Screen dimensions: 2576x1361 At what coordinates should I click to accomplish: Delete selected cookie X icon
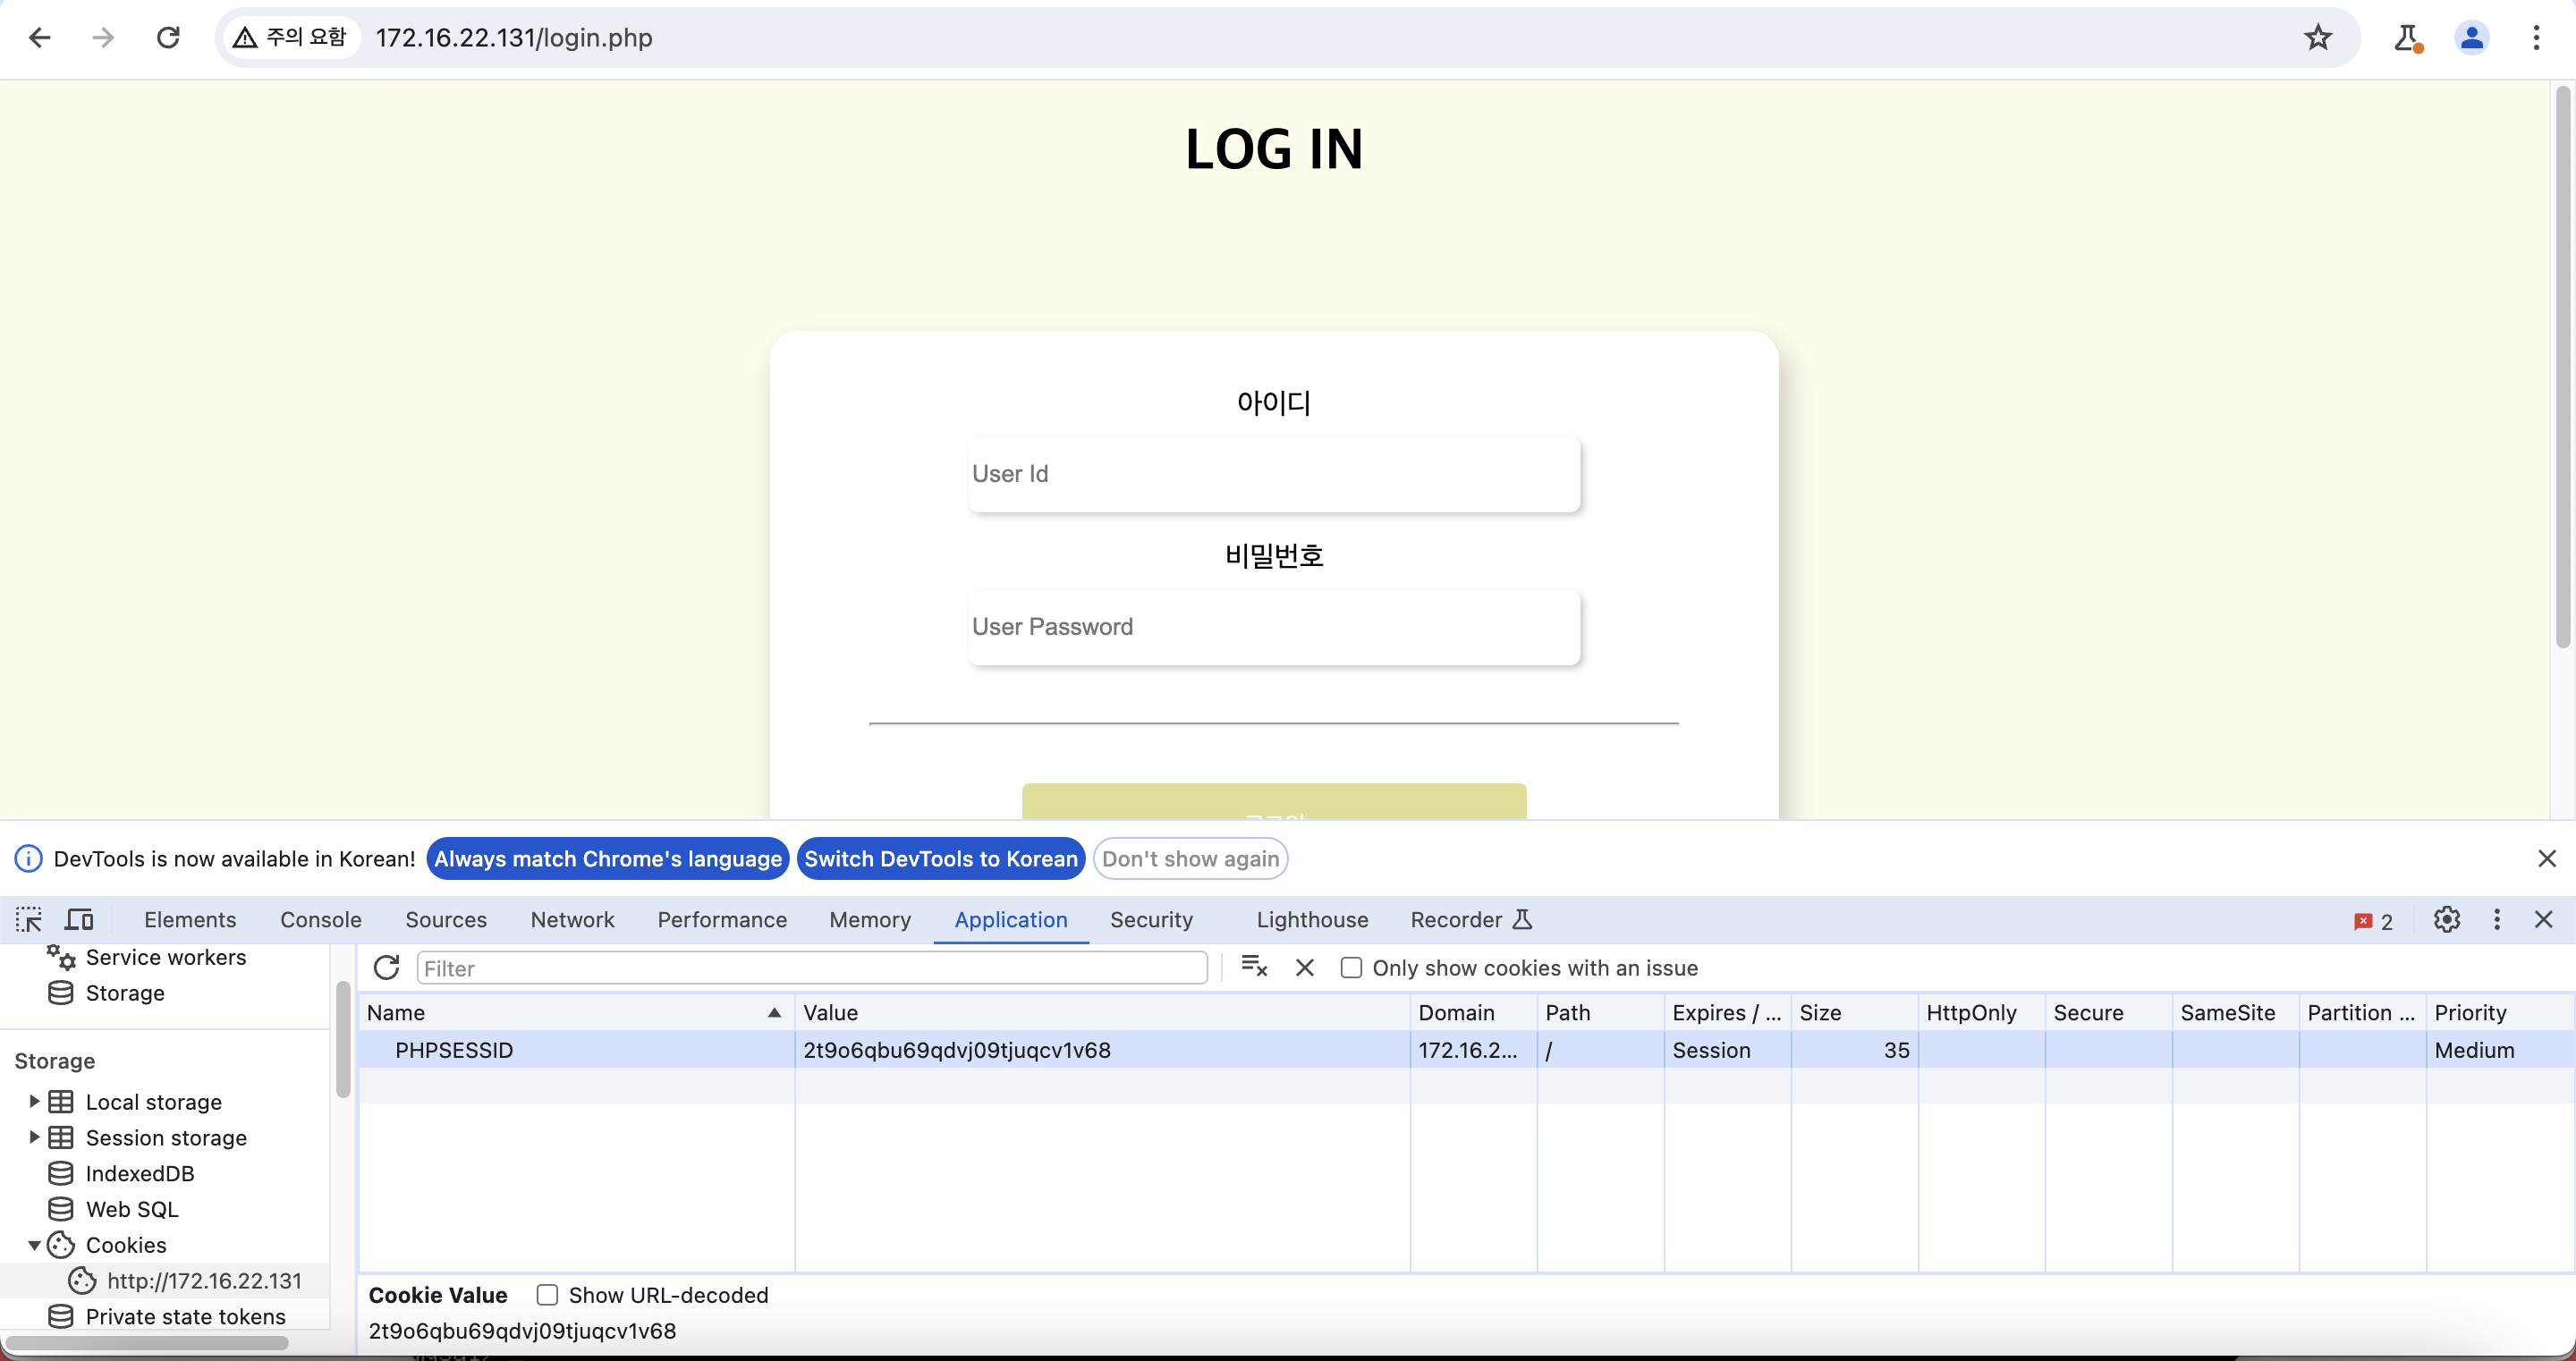click(x=1304, y=967)
